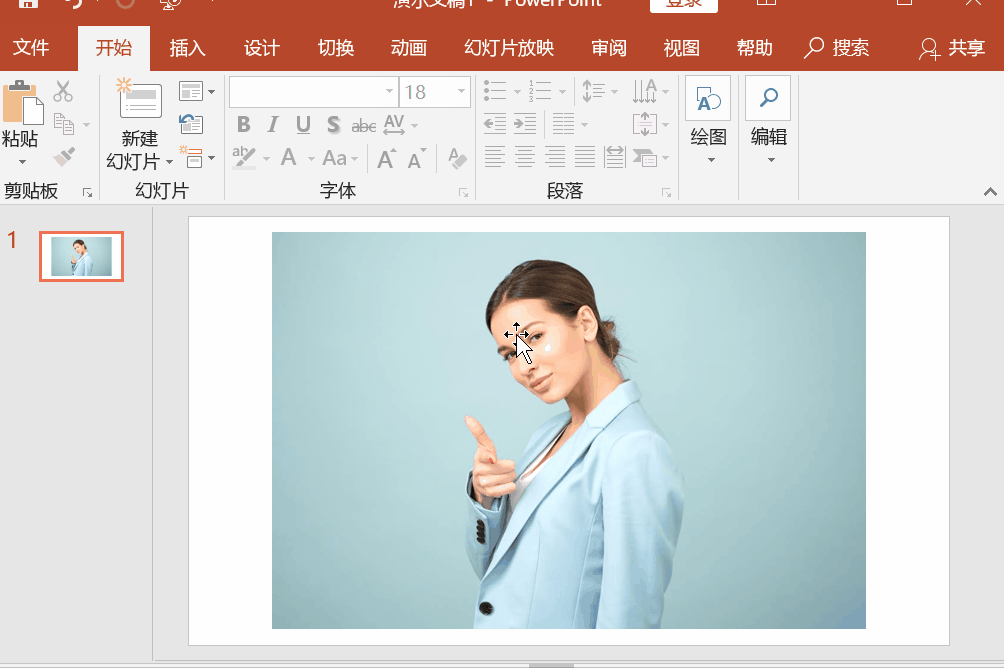Collapse the ribbon
The image size is (1004, 668).
[x=990, y=191]
